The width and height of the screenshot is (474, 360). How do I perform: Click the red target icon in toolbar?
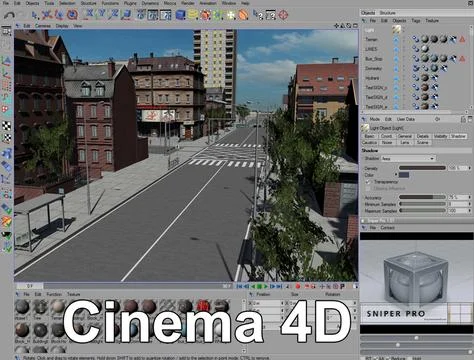click(283, 15)
